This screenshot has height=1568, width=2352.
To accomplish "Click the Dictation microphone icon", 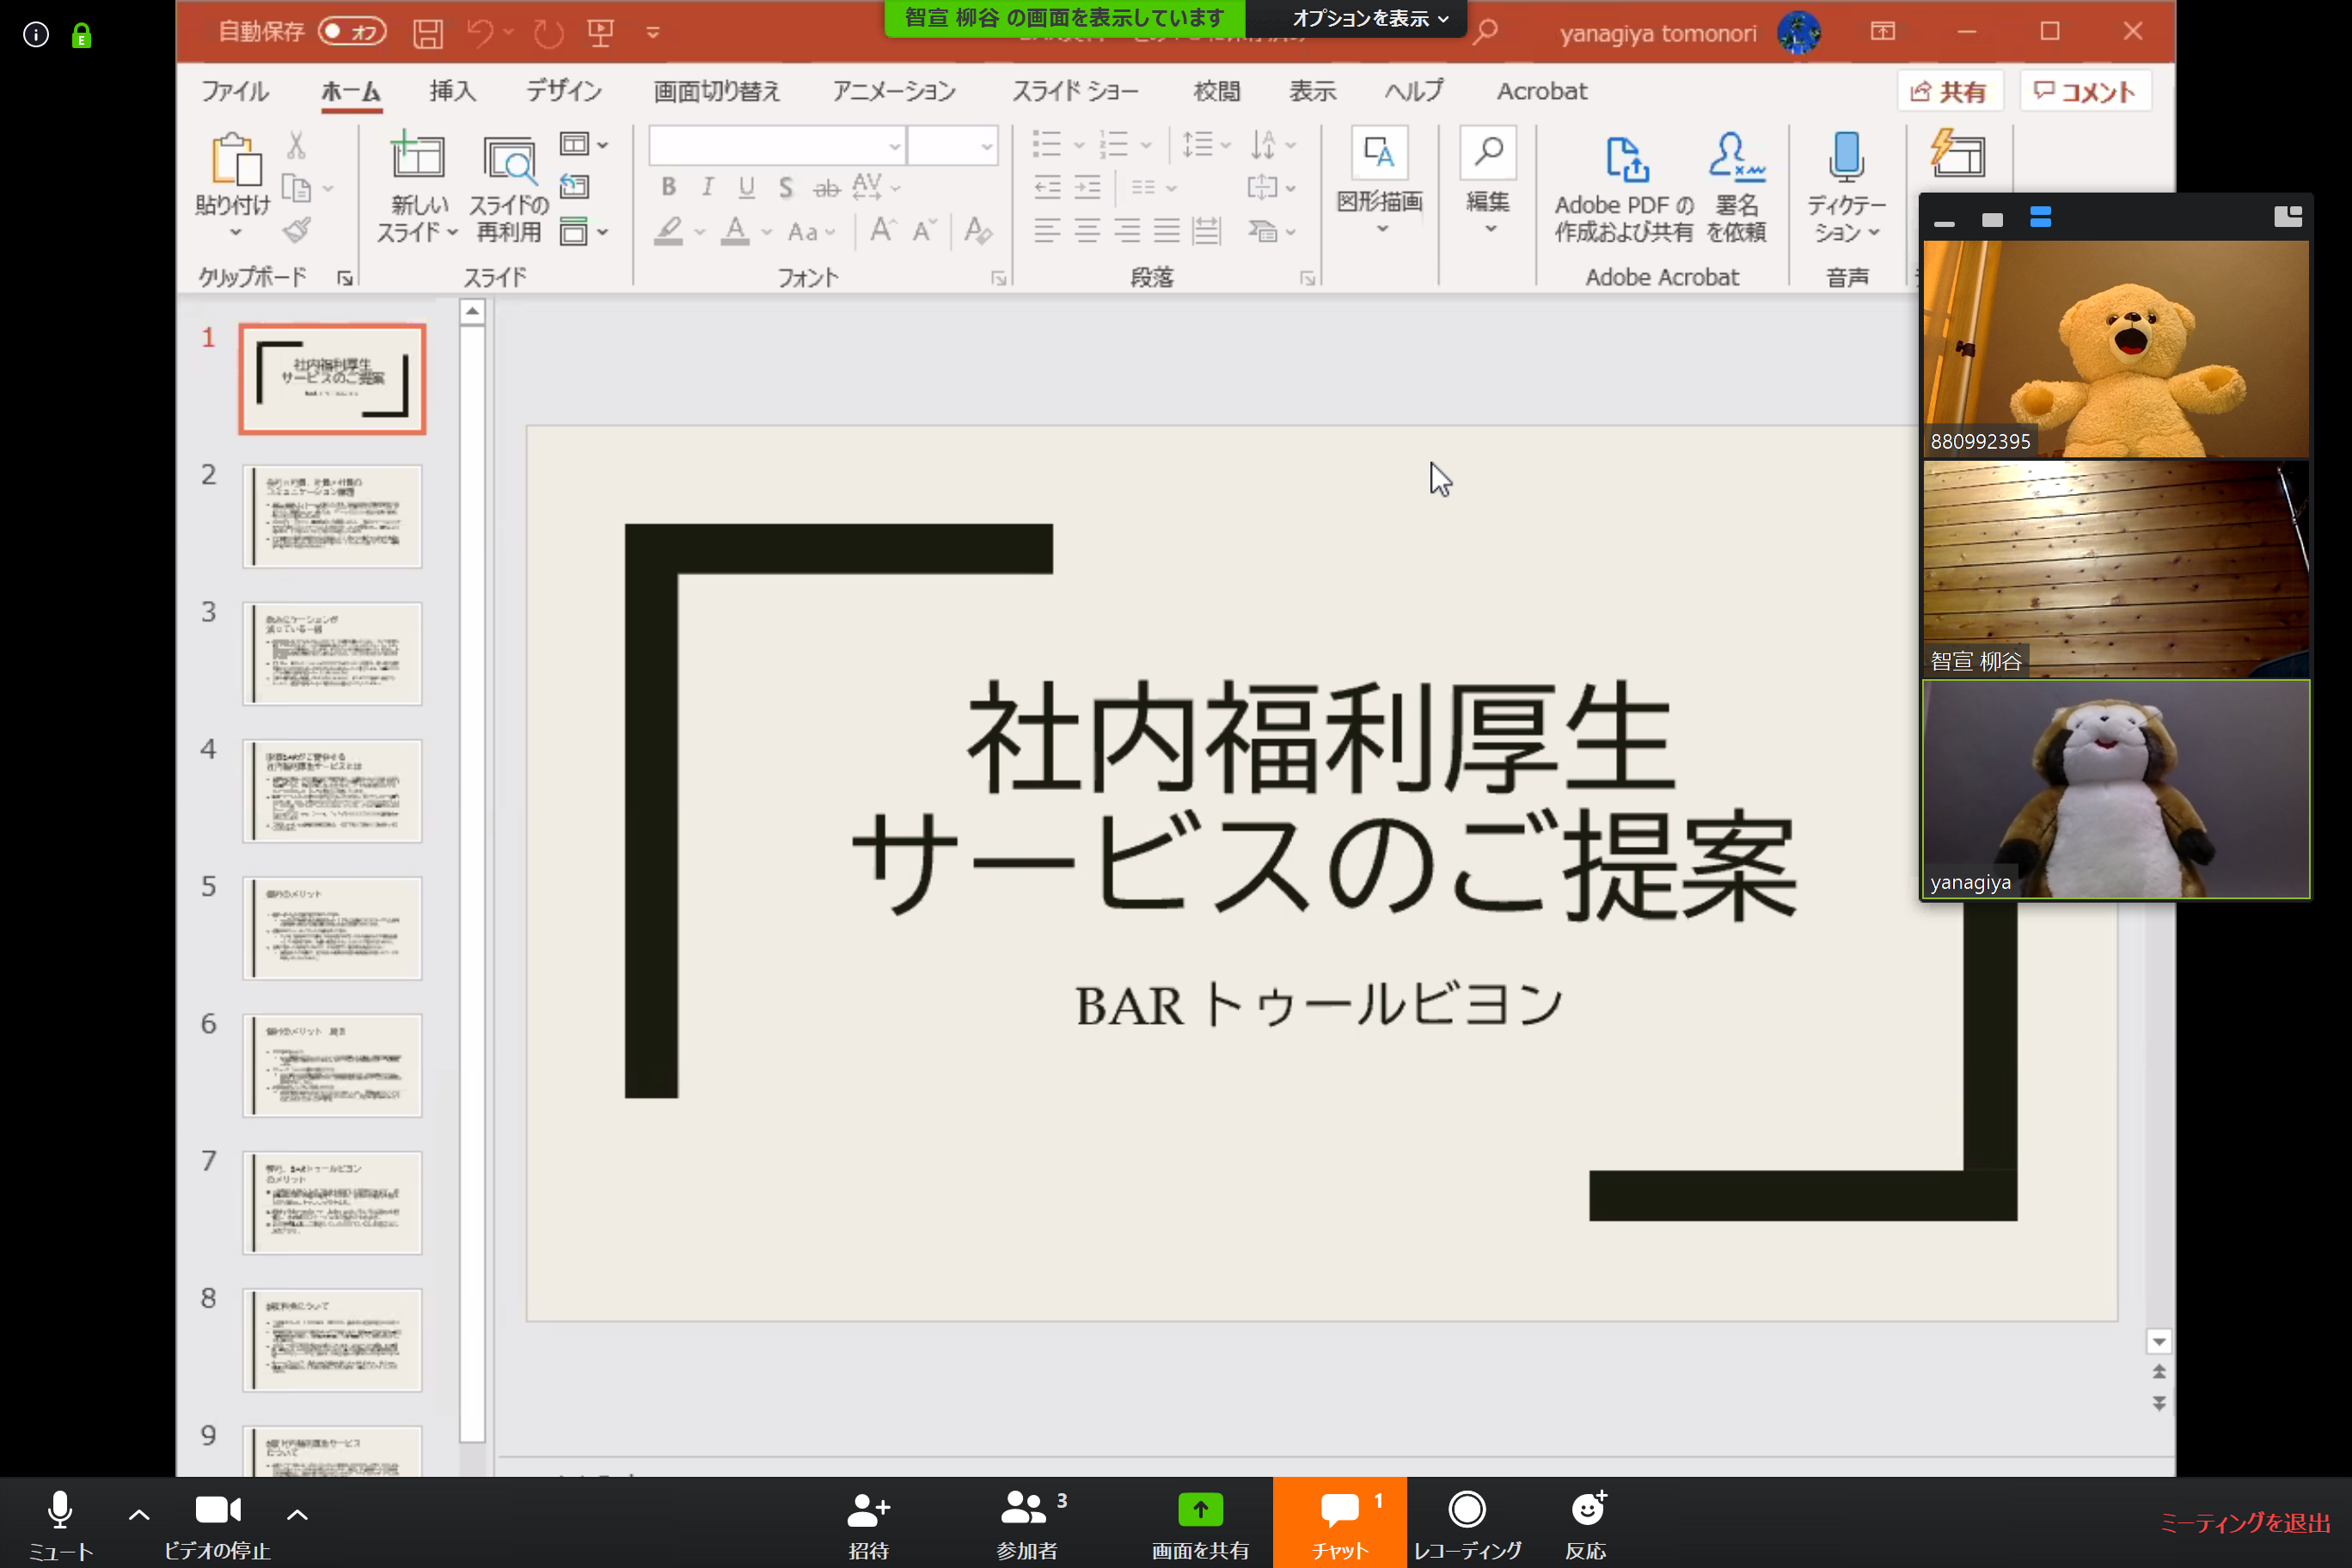I will [1846, 156].
